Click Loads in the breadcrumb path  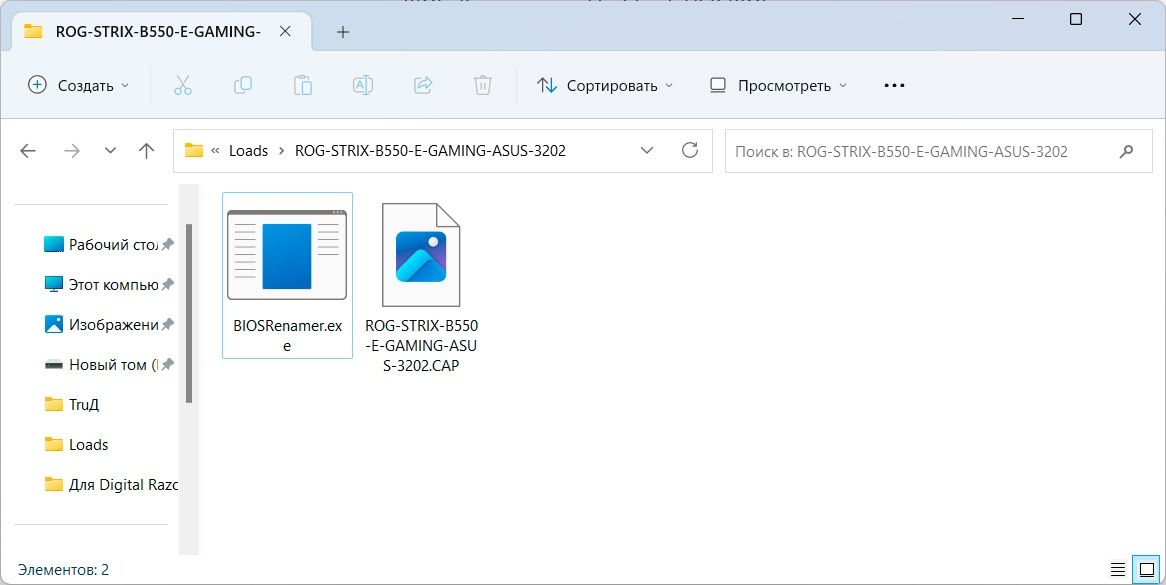coord(248,151)
